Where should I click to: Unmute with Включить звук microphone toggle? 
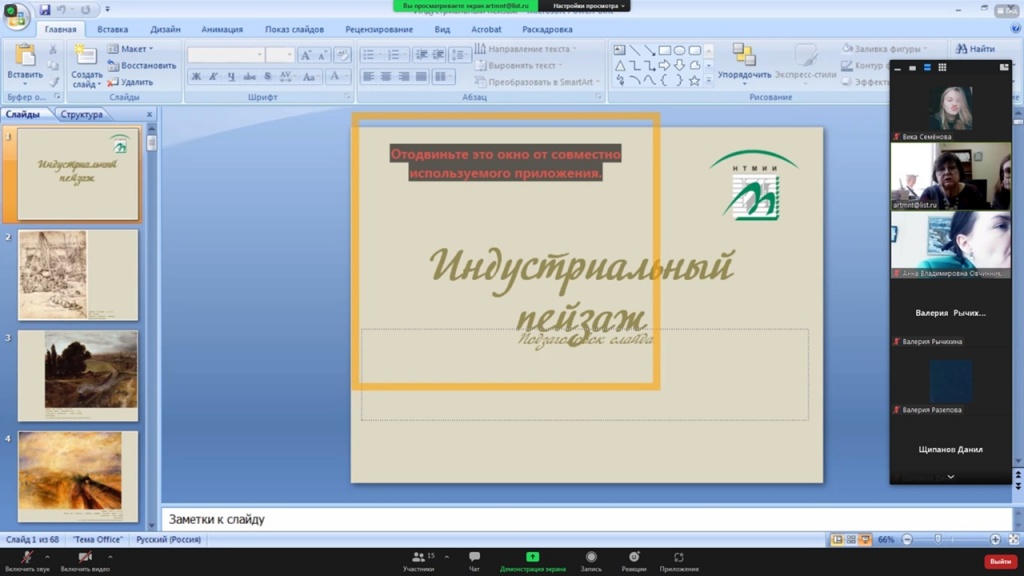pyautogui.click(x=27, y=557)
